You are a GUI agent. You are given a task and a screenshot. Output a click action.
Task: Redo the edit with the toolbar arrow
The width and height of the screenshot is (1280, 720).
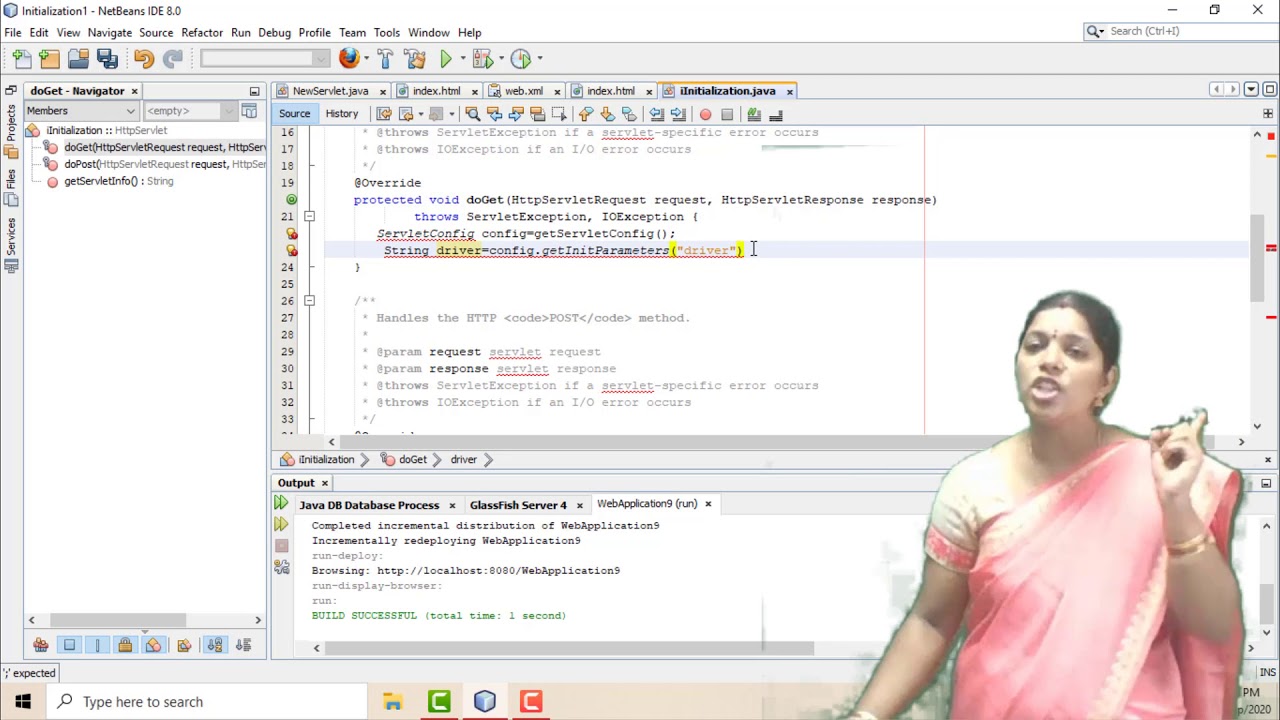pos(172,59)
